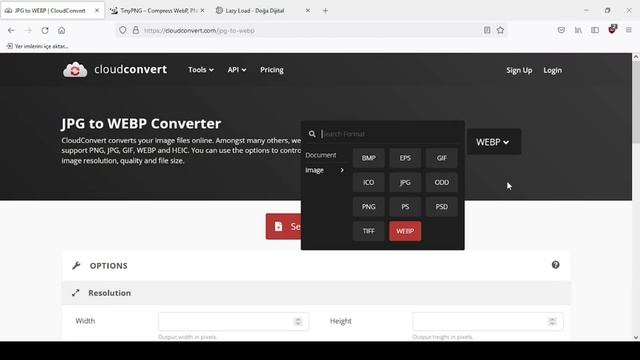Viewport: 640px width, 360px height.
Task: Switch to the TinyPNG browser tab
Action: (158, 11)
